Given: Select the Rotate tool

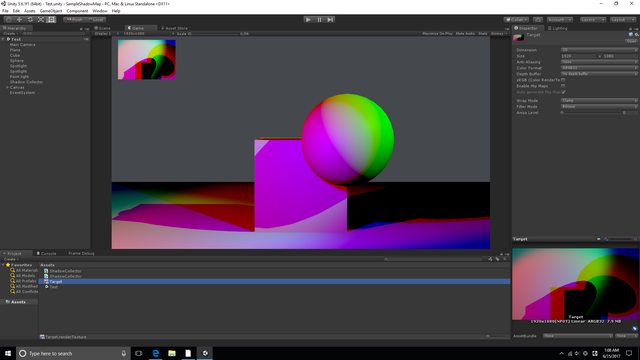Looking at the screenshot, I should pyautogui.click(x=30, y=19).
